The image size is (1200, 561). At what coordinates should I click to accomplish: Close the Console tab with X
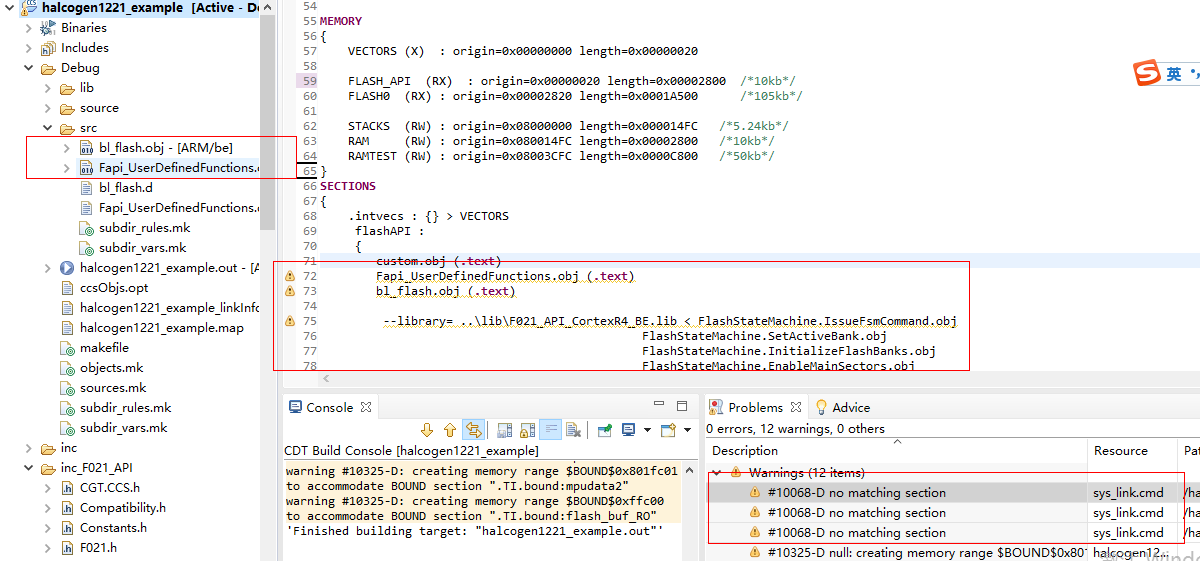point(366,407)
